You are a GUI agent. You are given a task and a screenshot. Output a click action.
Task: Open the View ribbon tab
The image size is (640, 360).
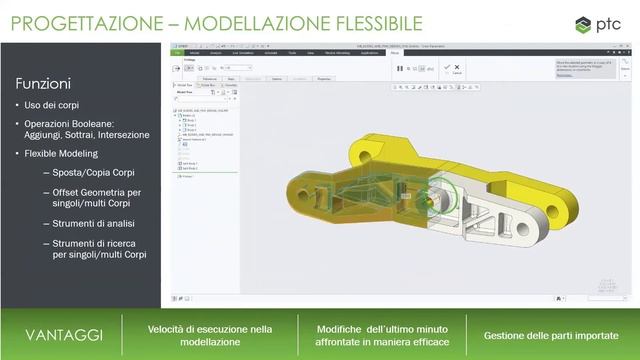point(311,53)
